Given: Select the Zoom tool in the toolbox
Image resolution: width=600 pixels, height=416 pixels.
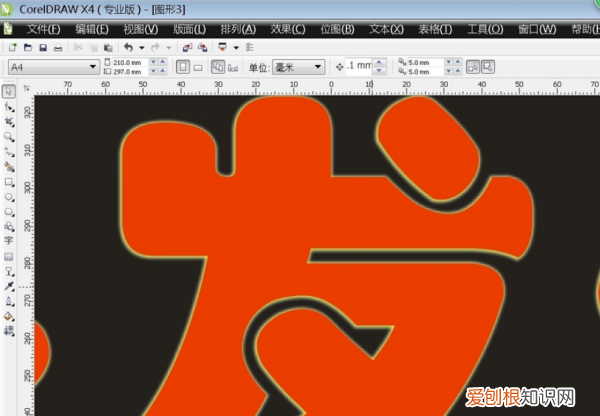Looking at the screenshot, I should coord(9,135).
